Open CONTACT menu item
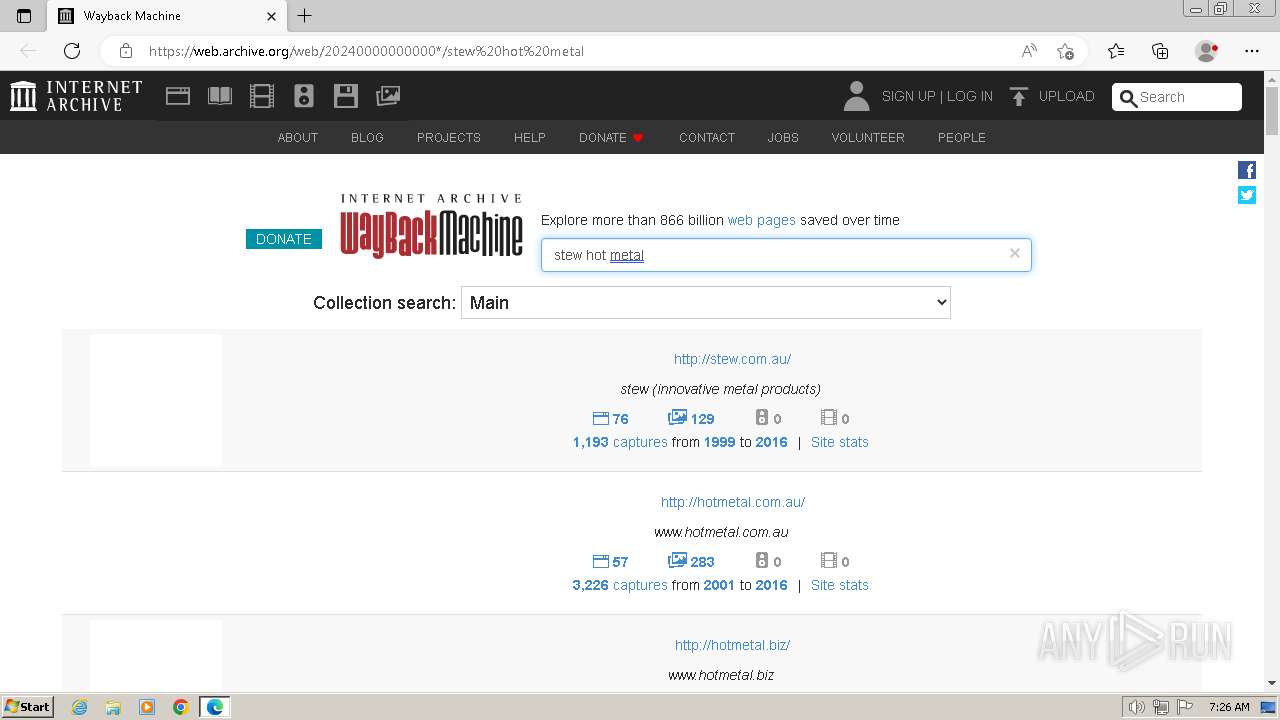Screen dimensions: 1280x720 coord(707,138)
